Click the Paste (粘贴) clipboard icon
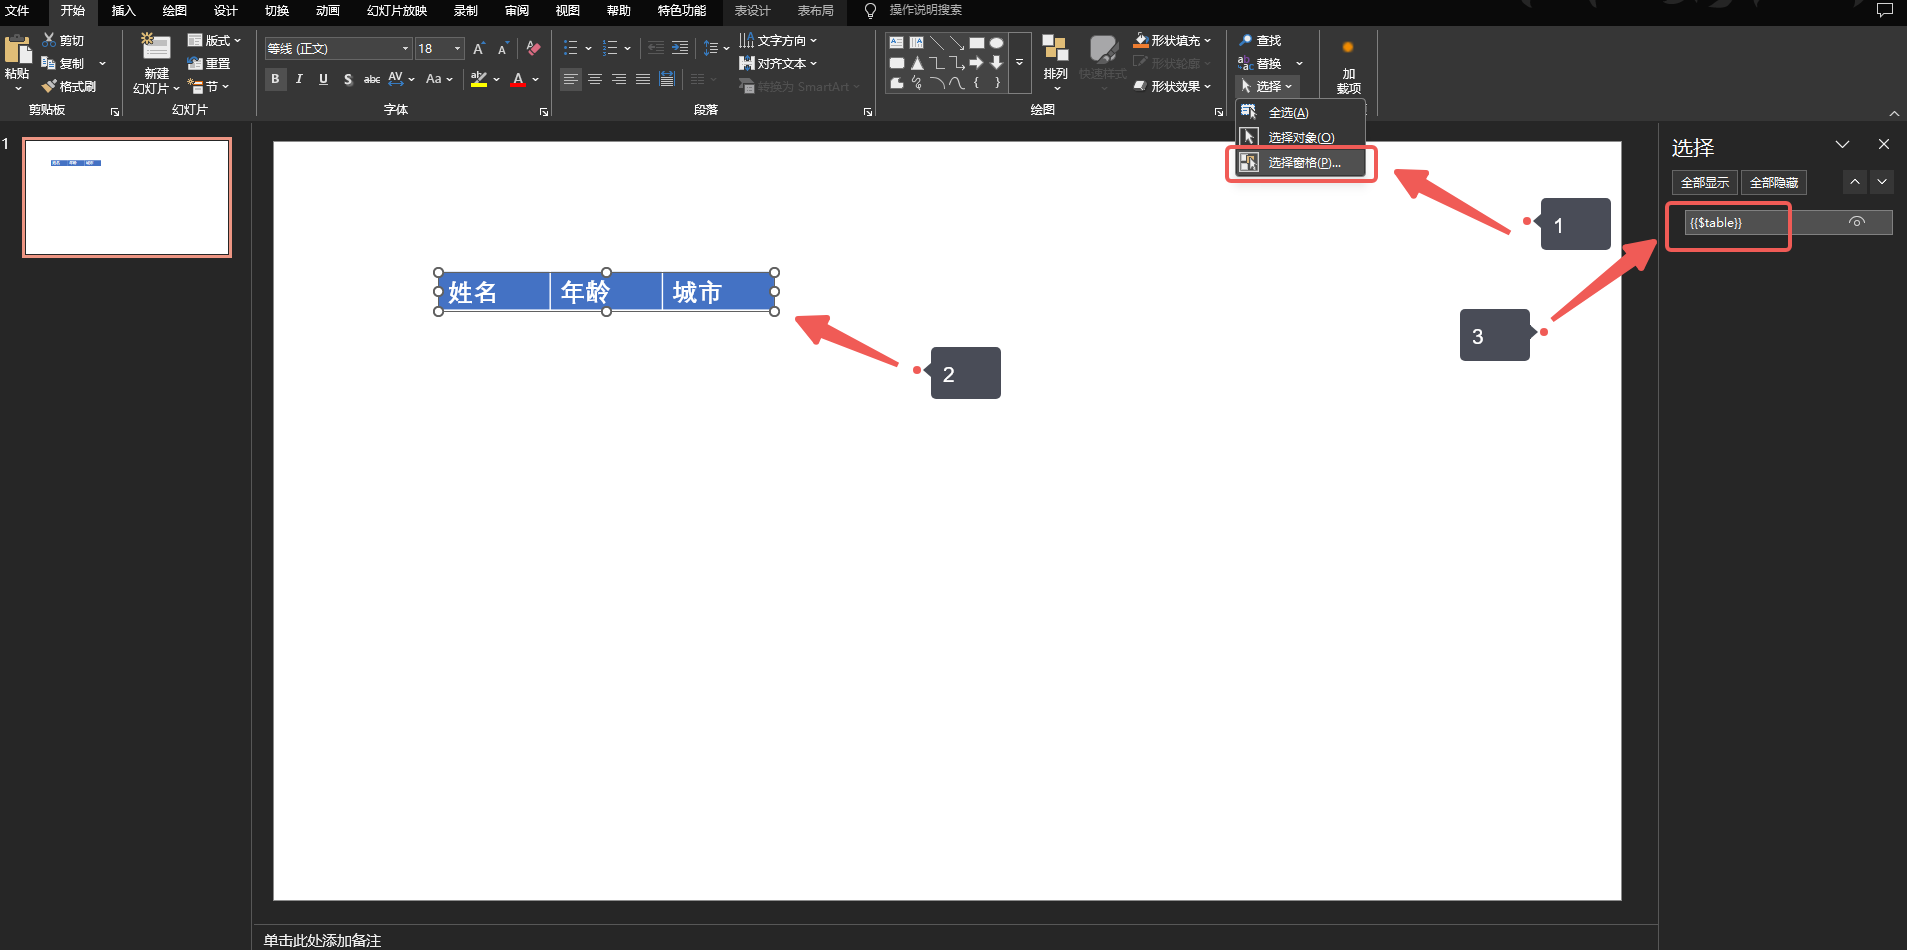This screenshot has height=950, width=1907. click(17, 50)
